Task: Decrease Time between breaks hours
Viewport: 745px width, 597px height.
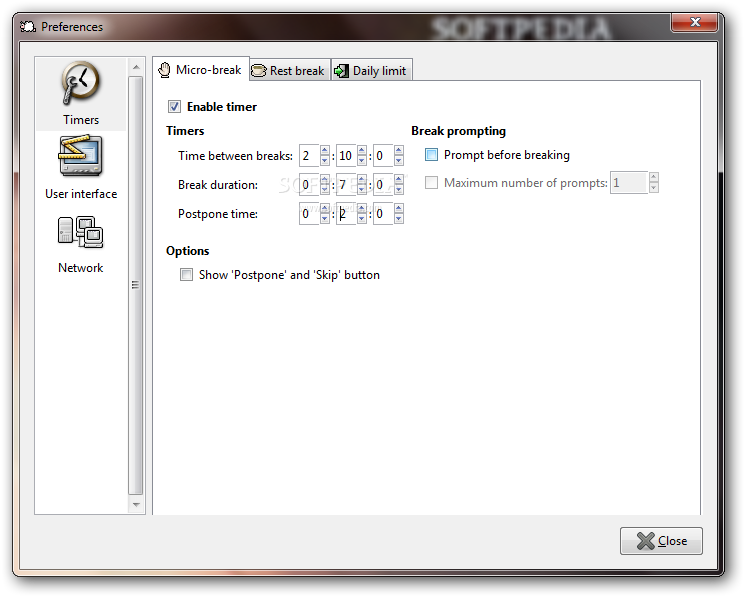Action: [325, 161]
